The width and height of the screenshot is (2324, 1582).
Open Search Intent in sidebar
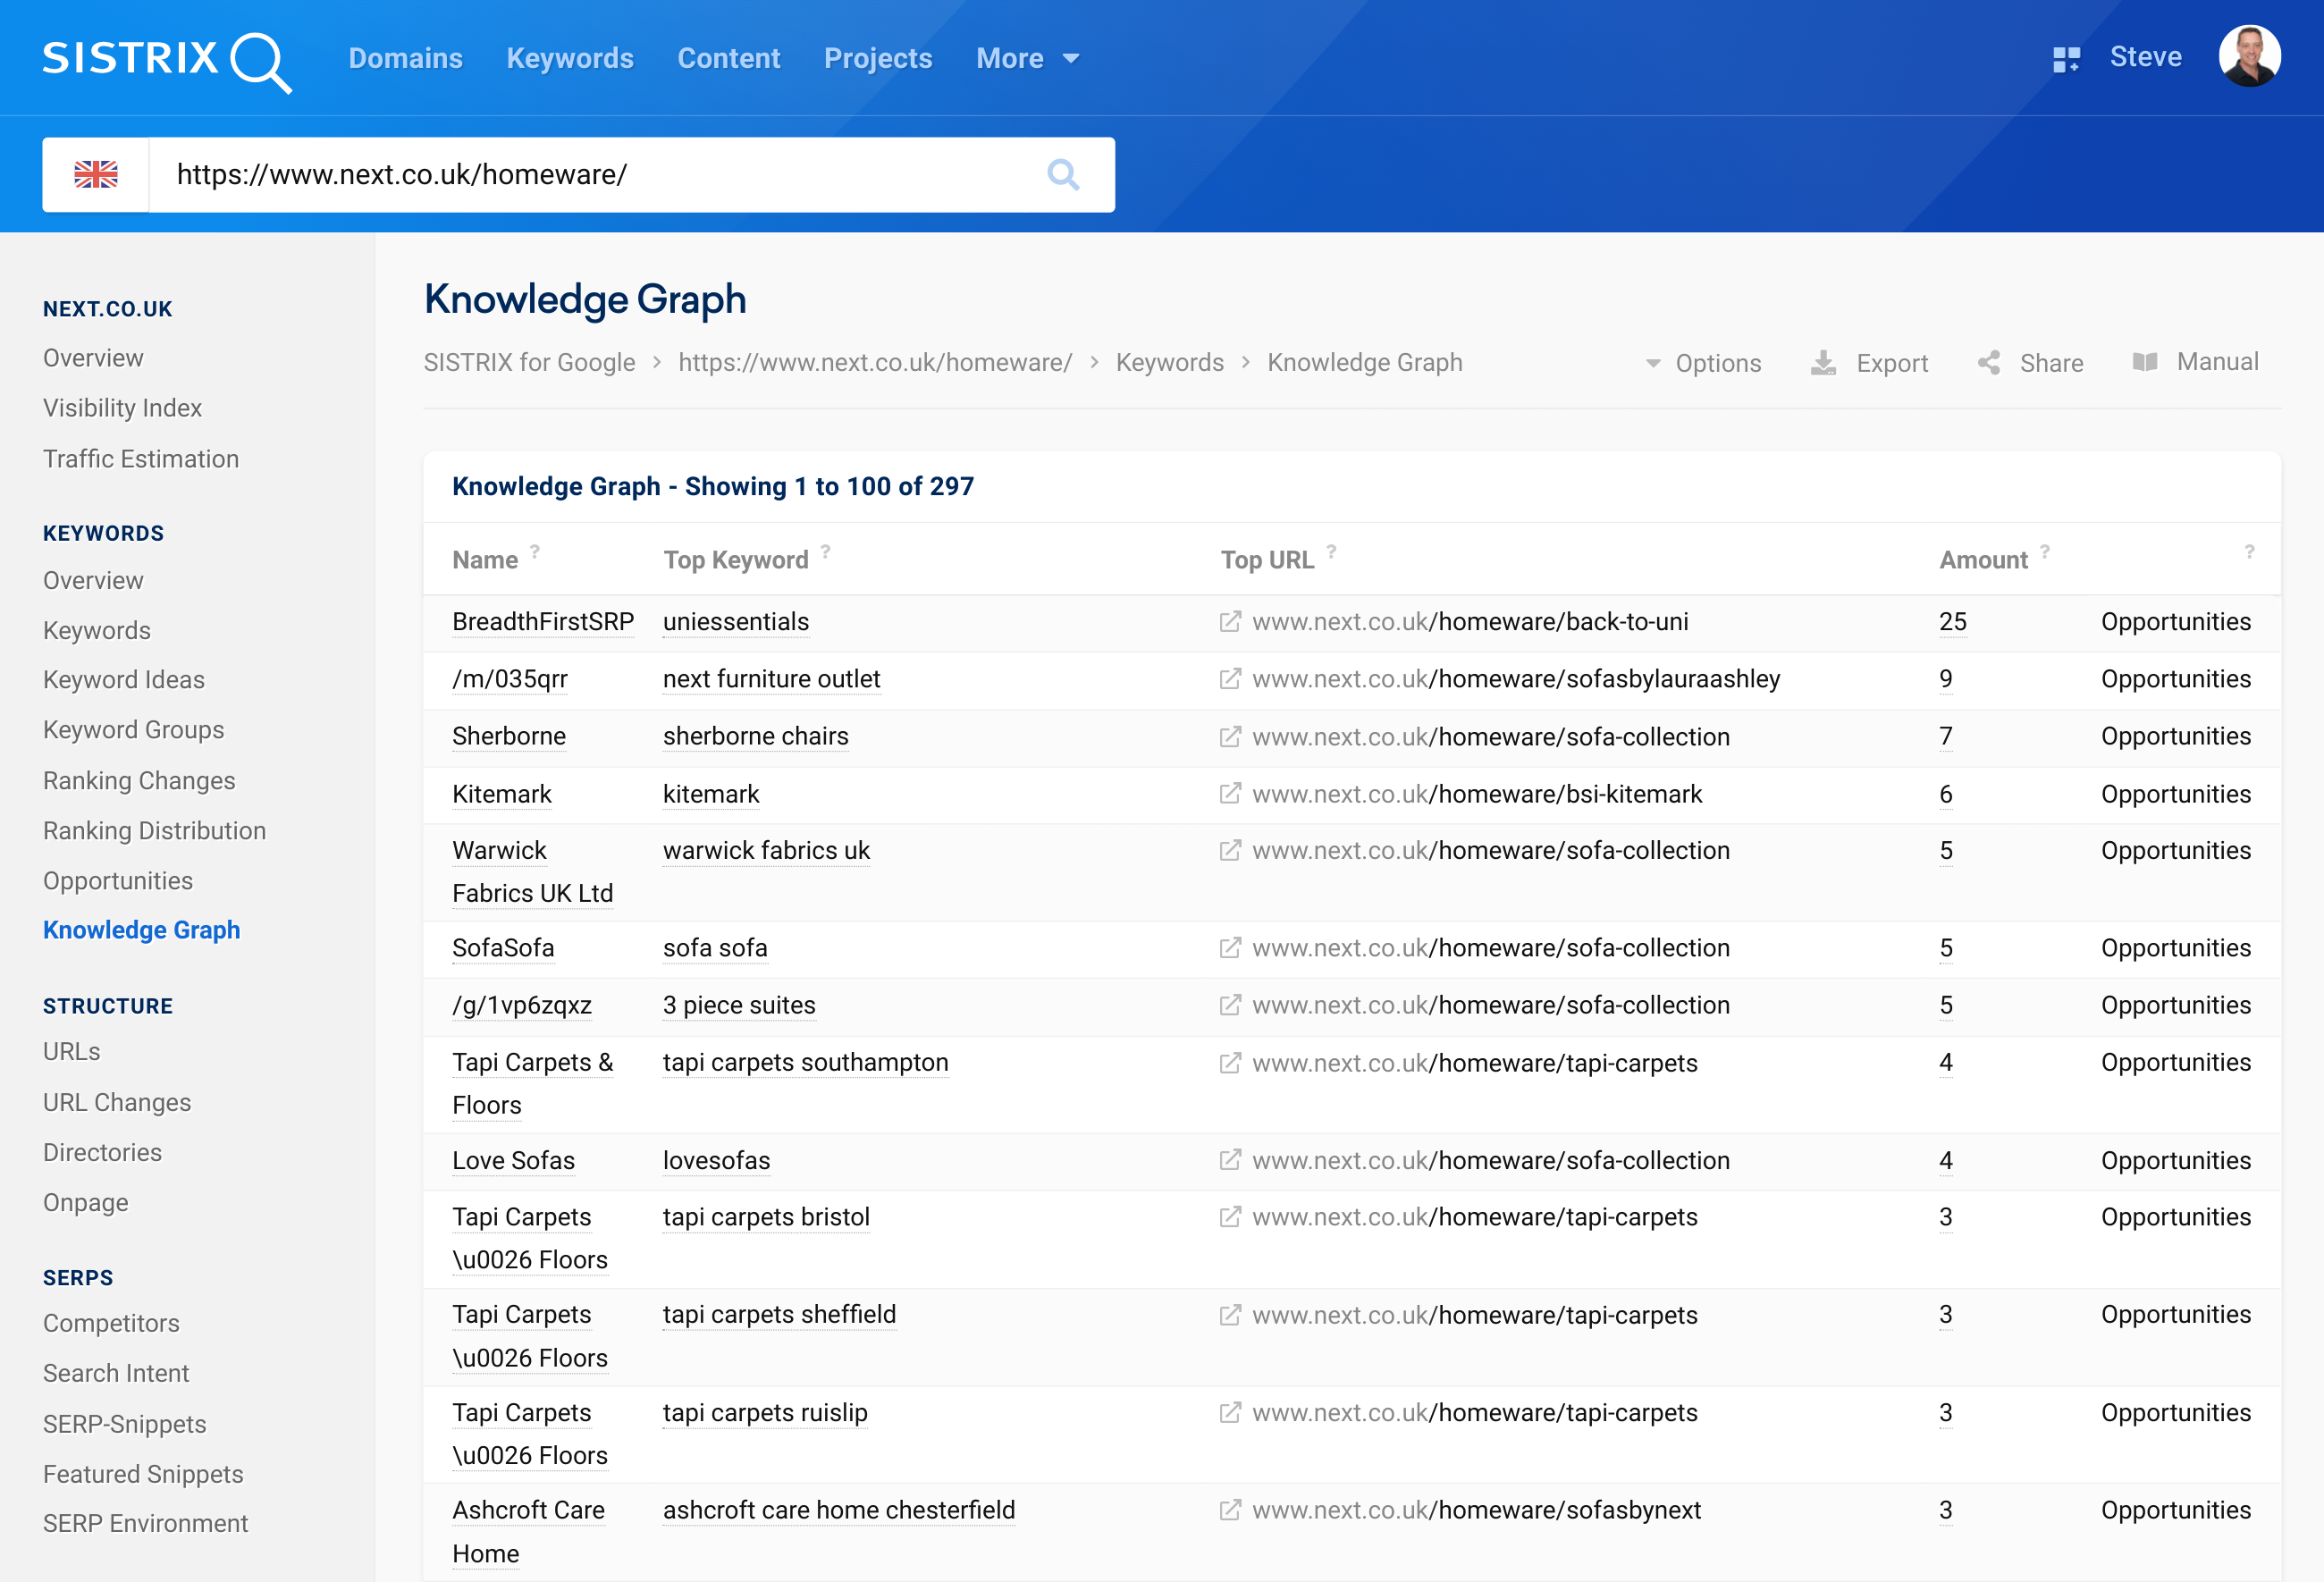pyautogui.click(x=116, y=1373)
